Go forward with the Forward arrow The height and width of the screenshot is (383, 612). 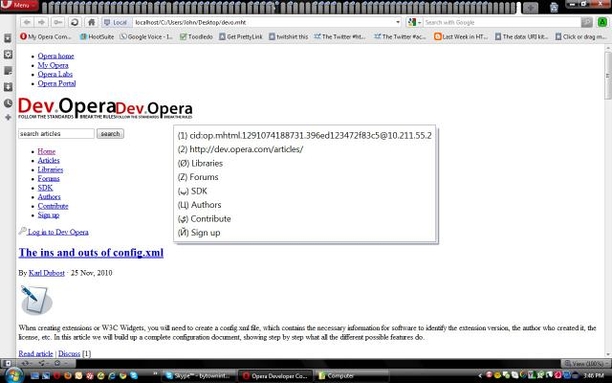pos(41,22)
